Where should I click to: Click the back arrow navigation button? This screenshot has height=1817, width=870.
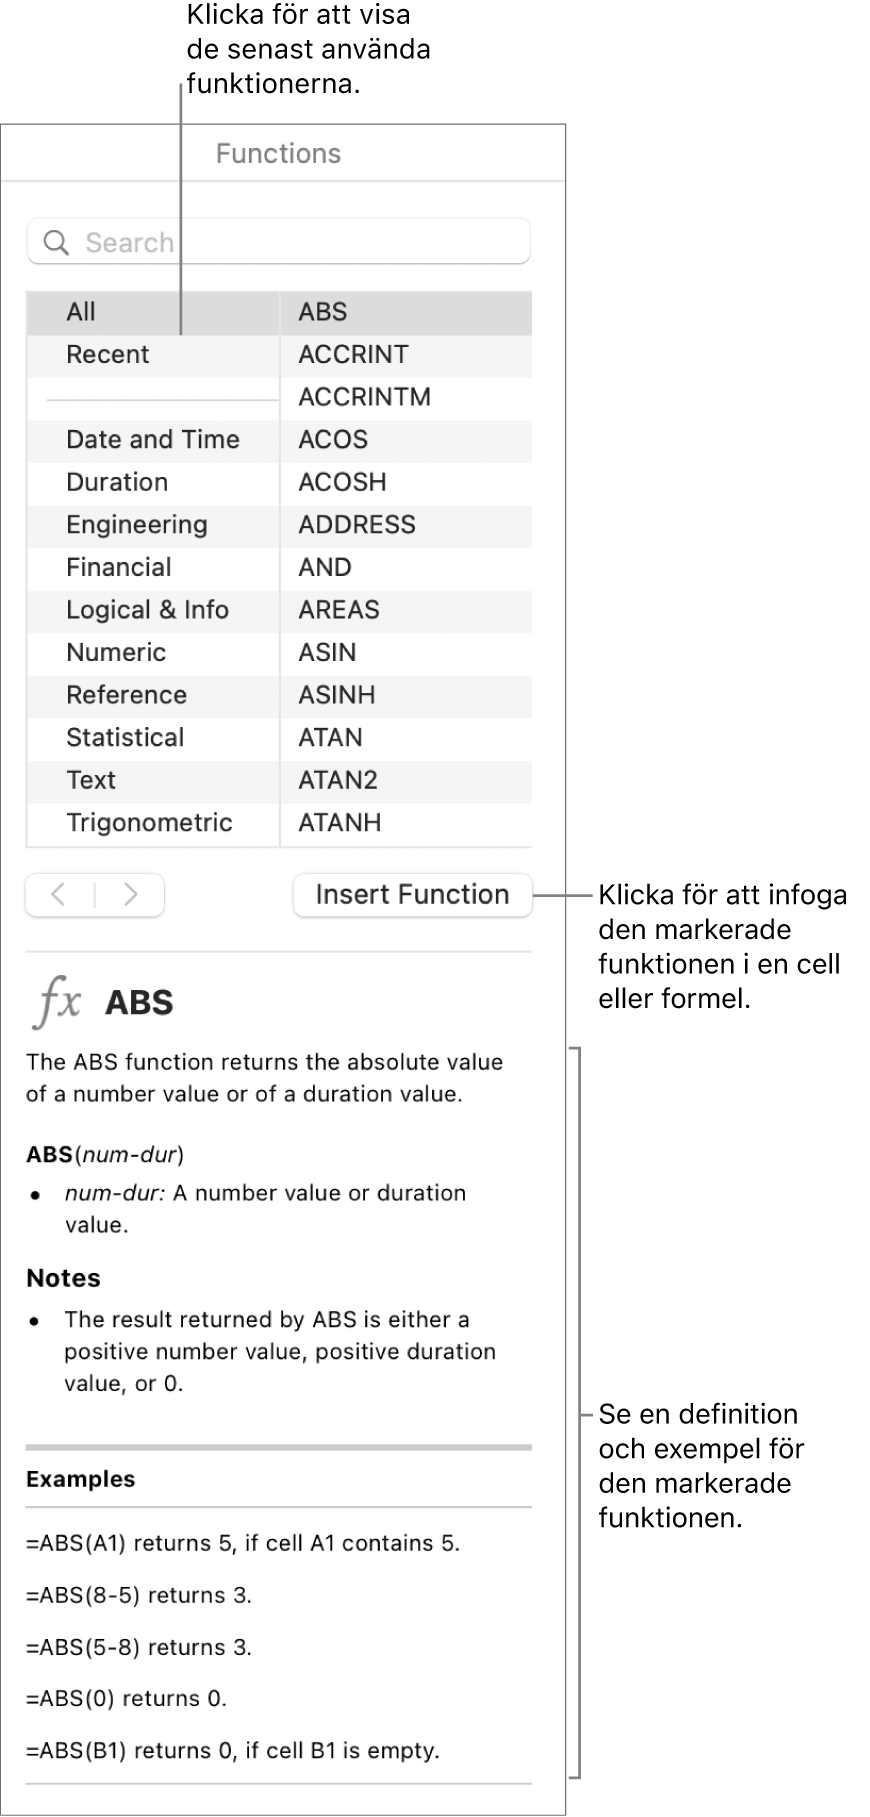(x=60, y=895)
